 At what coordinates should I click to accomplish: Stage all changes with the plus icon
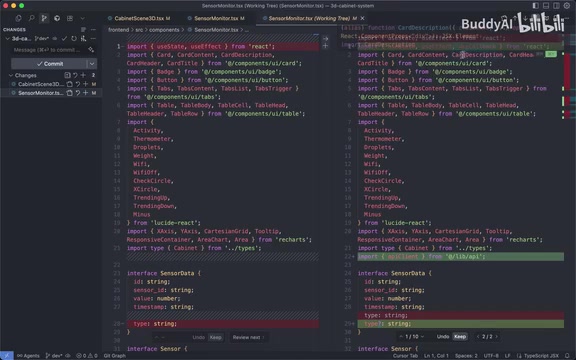(x=83, y=75)
